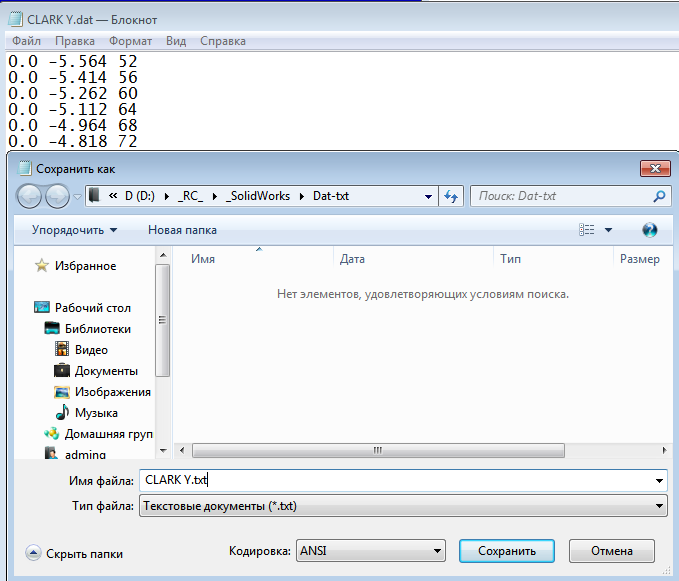This screenshot has width=679, height=581.
Task: Click the Notepad icon in dialog title
Action: click(x=24, y=168)
